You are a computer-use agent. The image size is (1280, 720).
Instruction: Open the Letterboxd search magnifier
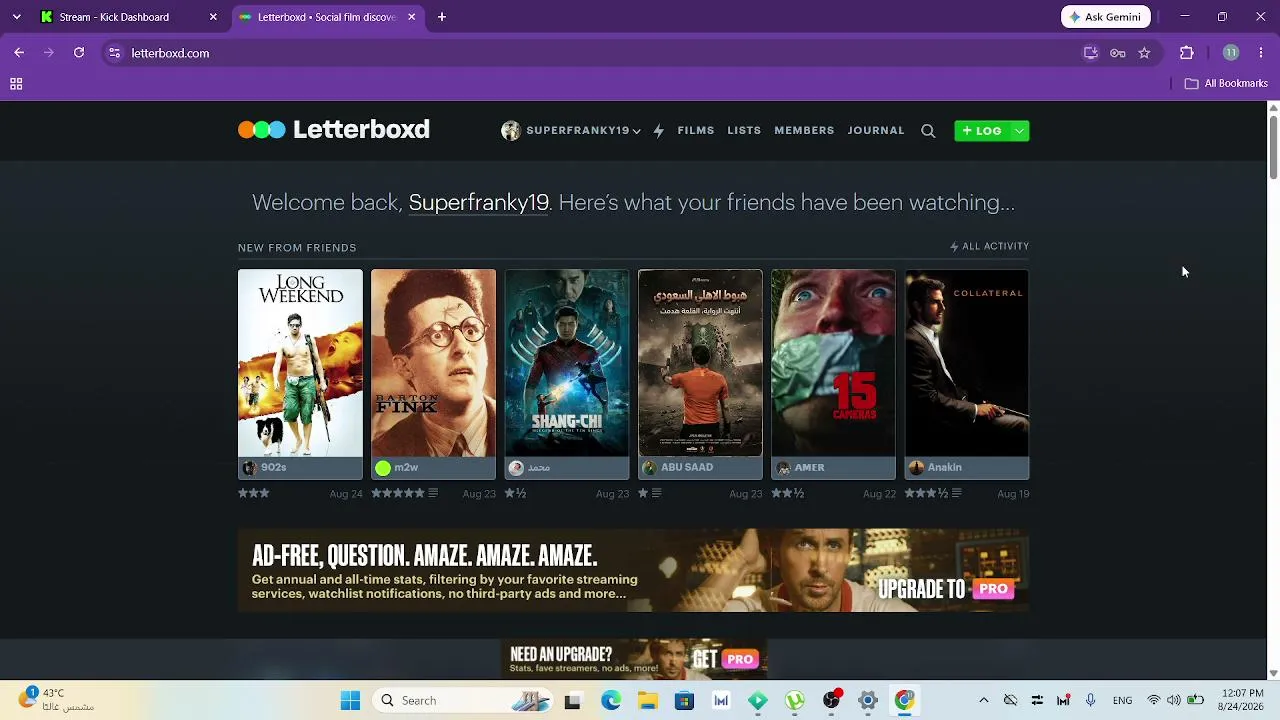point(928,131)
